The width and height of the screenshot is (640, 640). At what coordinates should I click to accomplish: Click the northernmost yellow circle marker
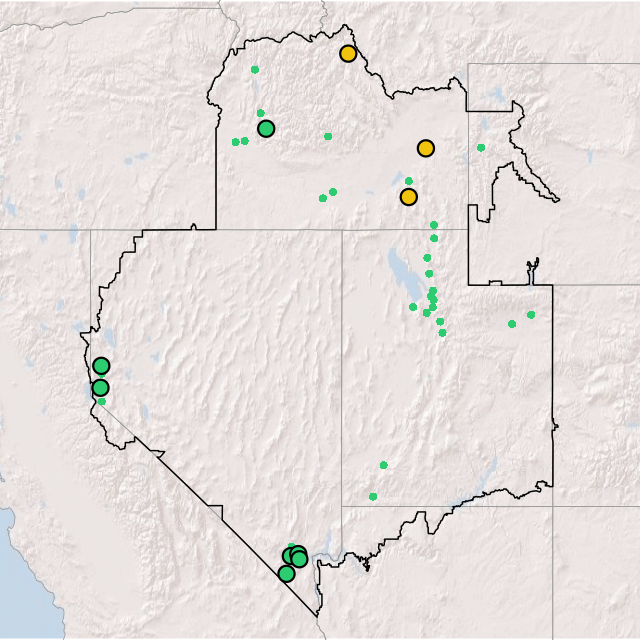[x=348, y=54]
